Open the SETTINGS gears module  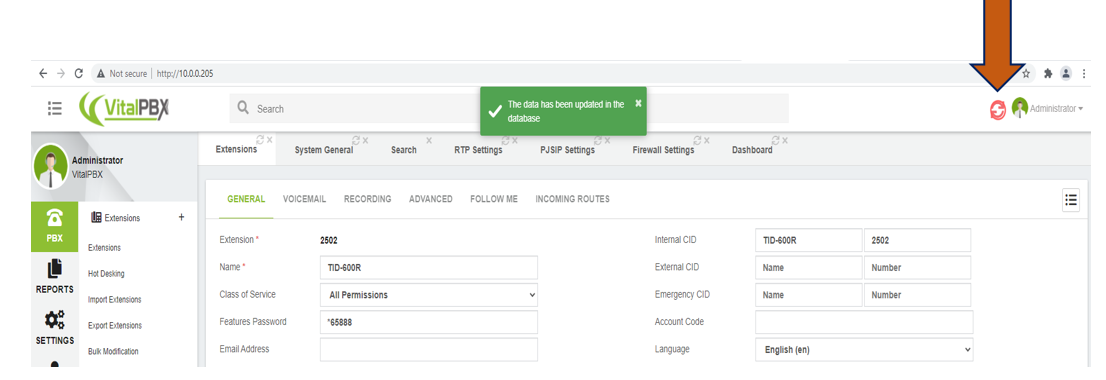tap(54, 328)
